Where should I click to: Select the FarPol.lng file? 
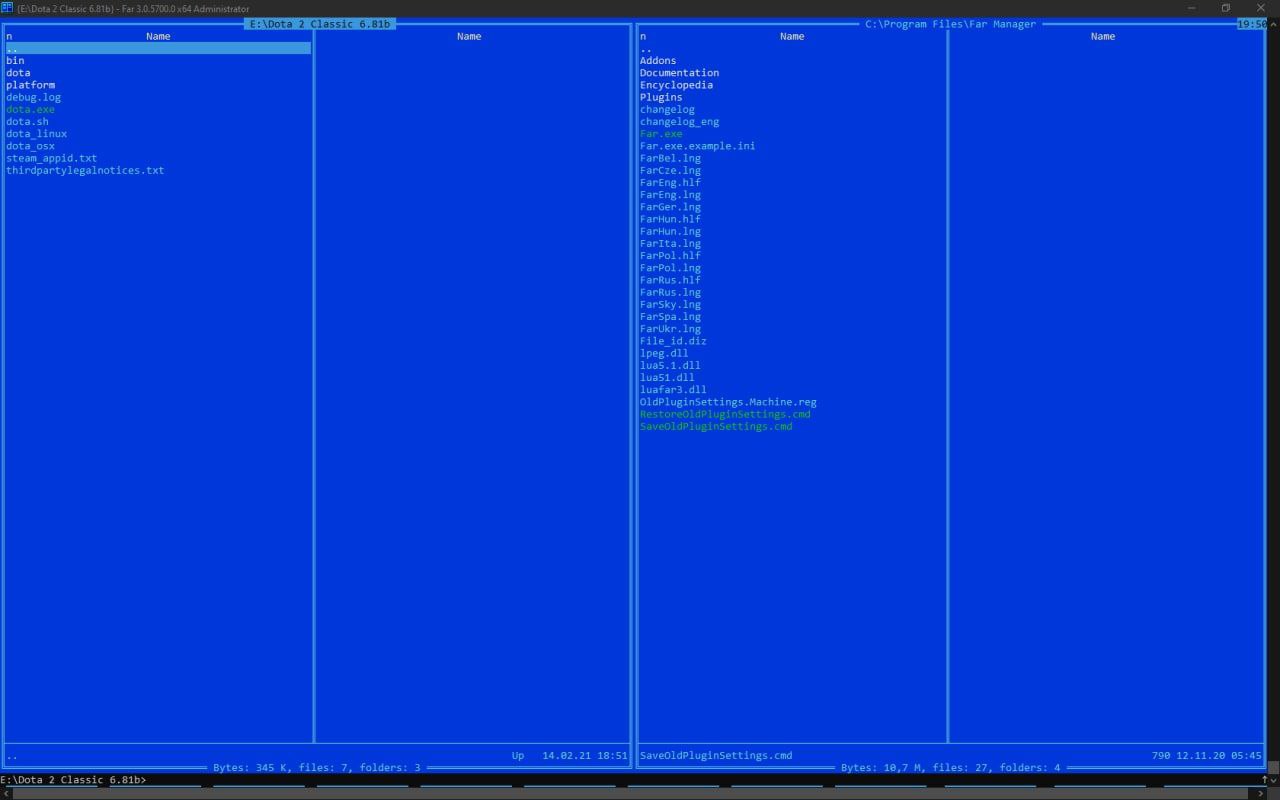point(670,268)
